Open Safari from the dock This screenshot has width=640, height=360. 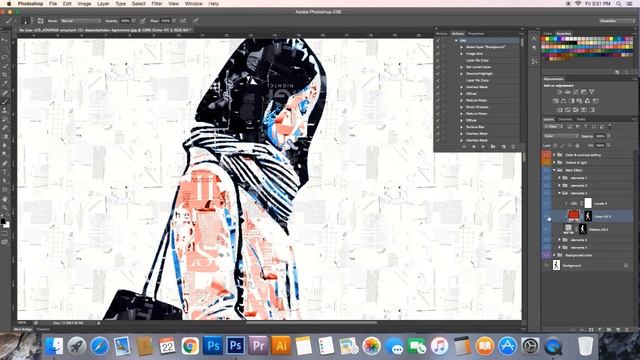[99, 346]
